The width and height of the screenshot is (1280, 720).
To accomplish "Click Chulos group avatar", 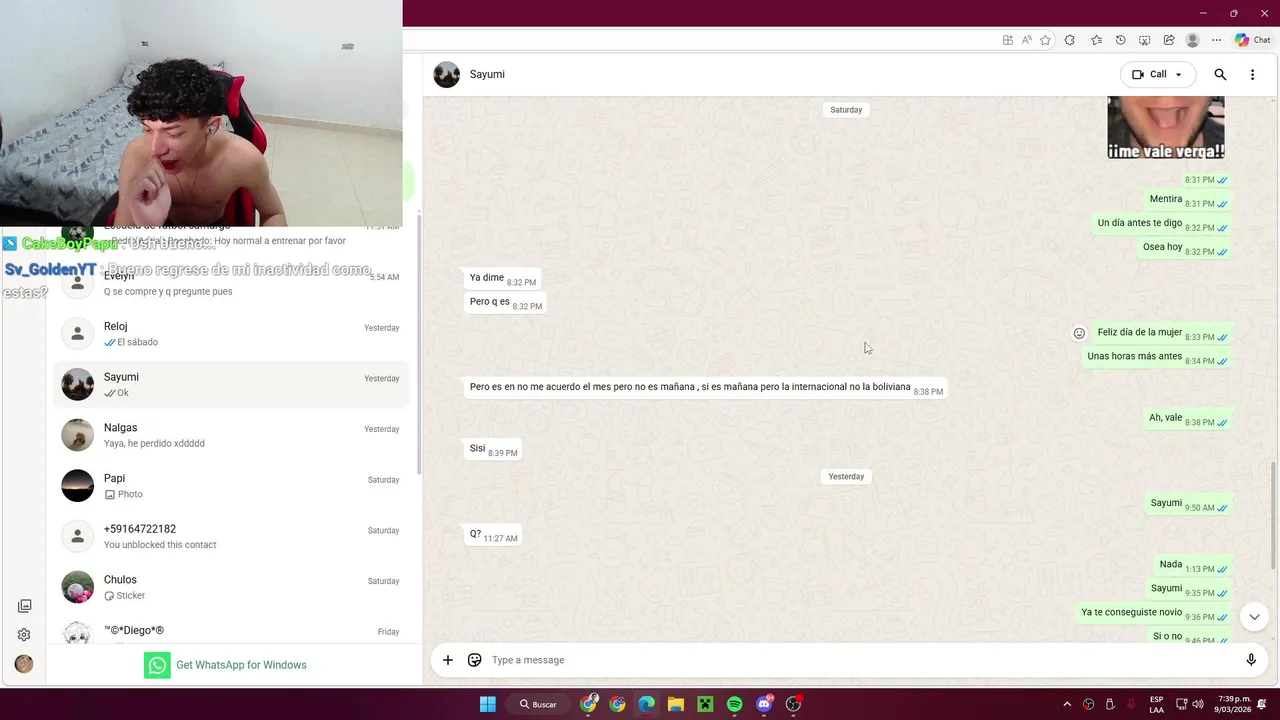I will click(78, 587).
